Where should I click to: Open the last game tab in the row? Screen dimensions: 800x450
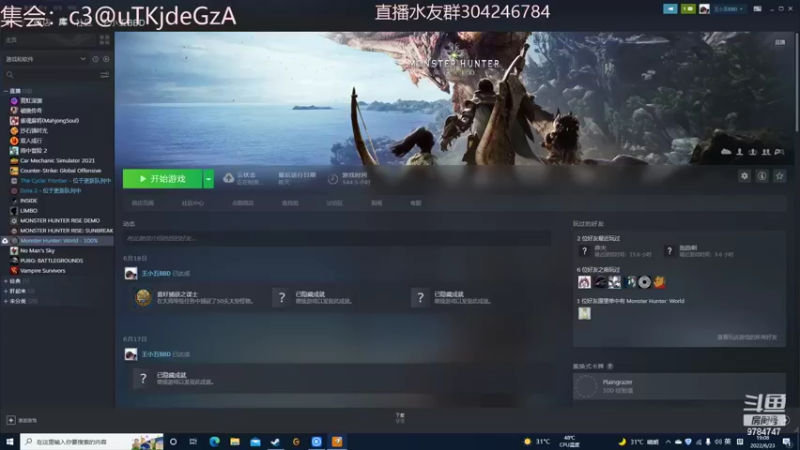416,203
